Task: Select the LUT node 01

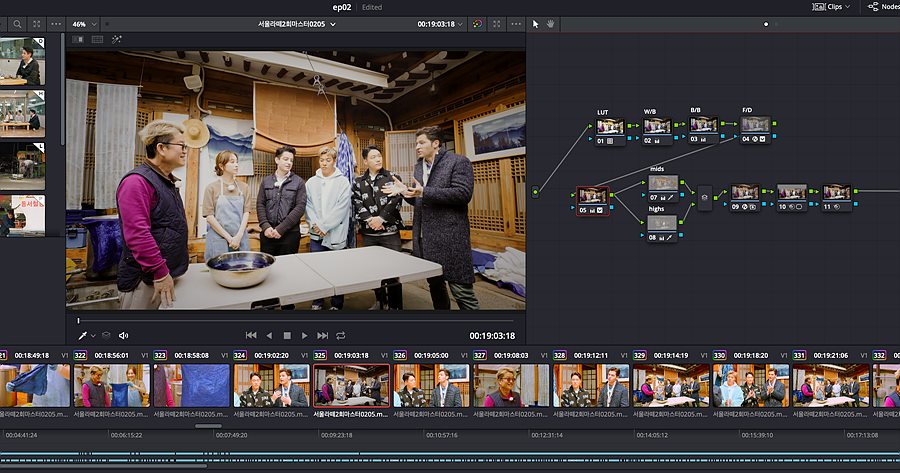Action: point(610,127)
